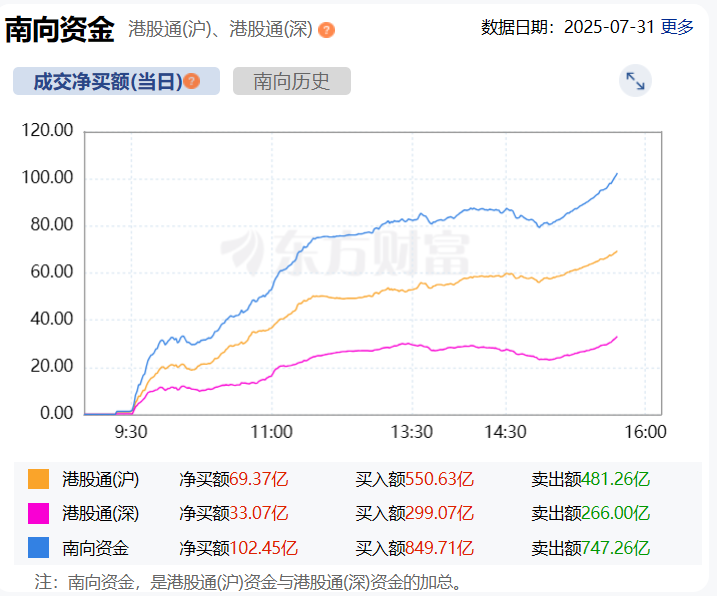Image resolution: width=717 pixels, height=596 pixels.
Task: Click the 40.00 y-axis label
Action: coord(52,319)
